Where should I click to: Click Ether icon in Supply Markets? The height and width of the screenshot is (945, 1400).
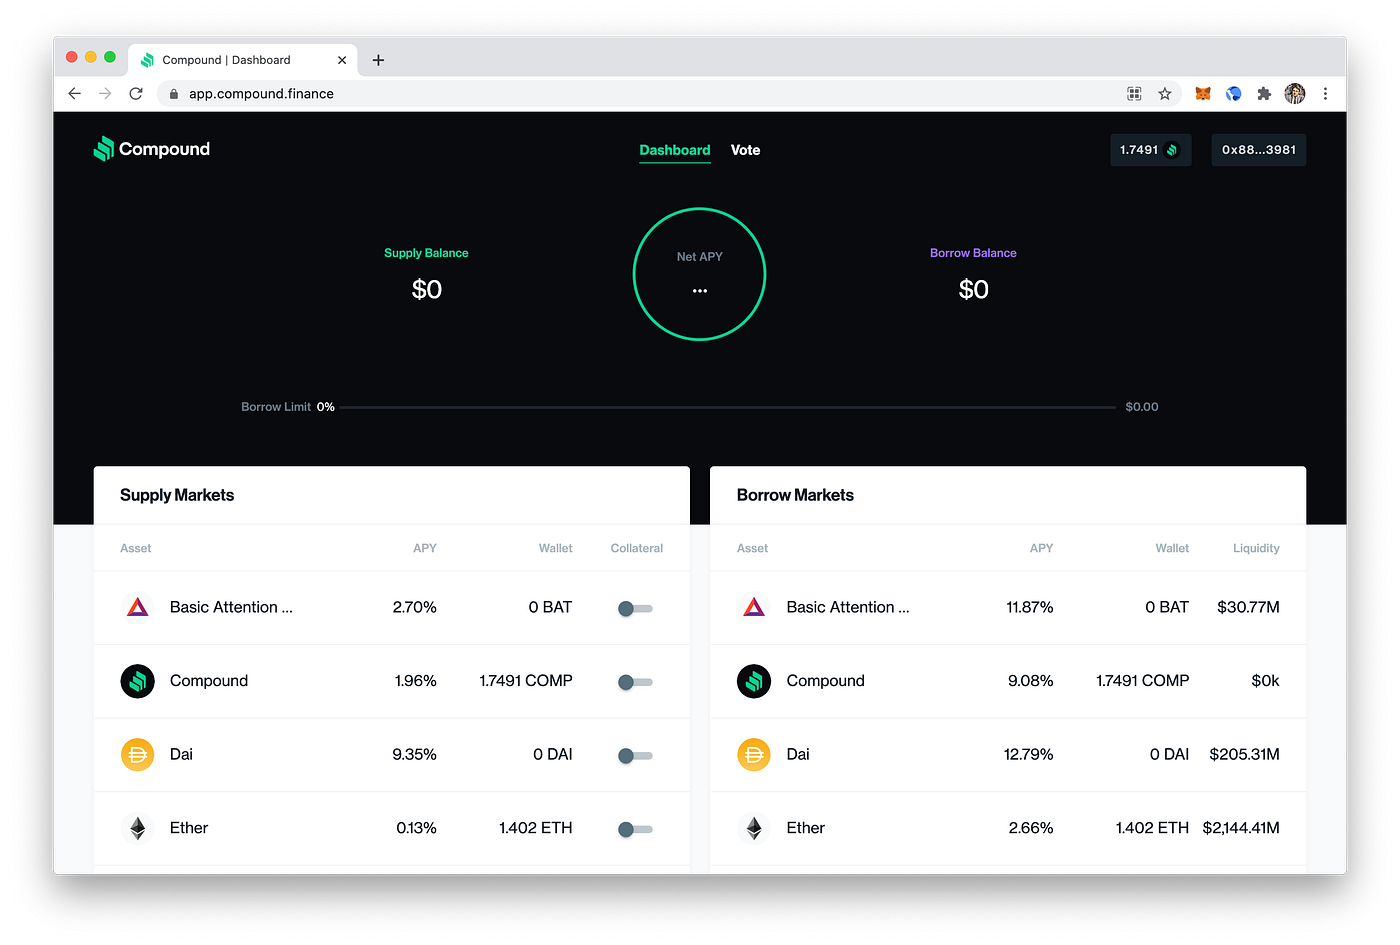coord(138,828)
